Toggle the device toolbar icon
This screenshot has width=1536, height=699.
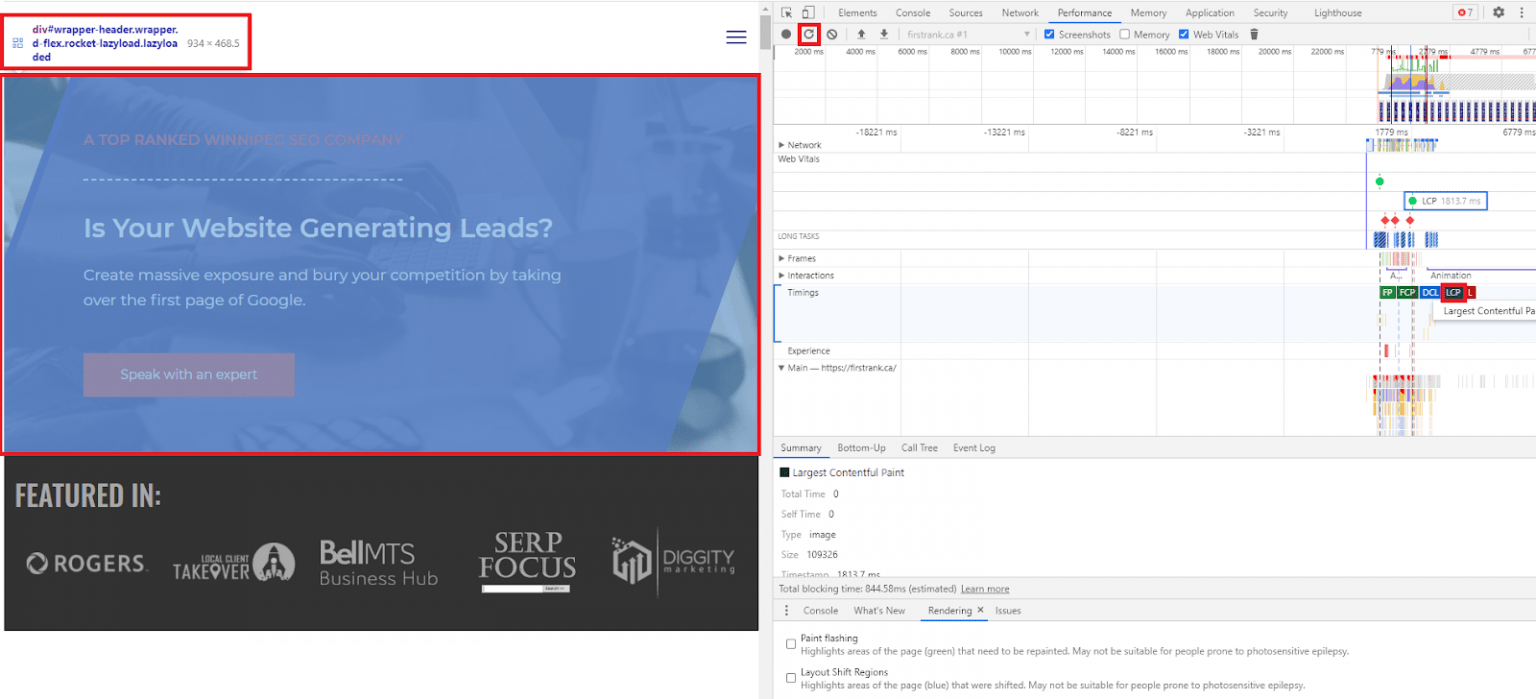pyautogui.click(x=807, y=13)
